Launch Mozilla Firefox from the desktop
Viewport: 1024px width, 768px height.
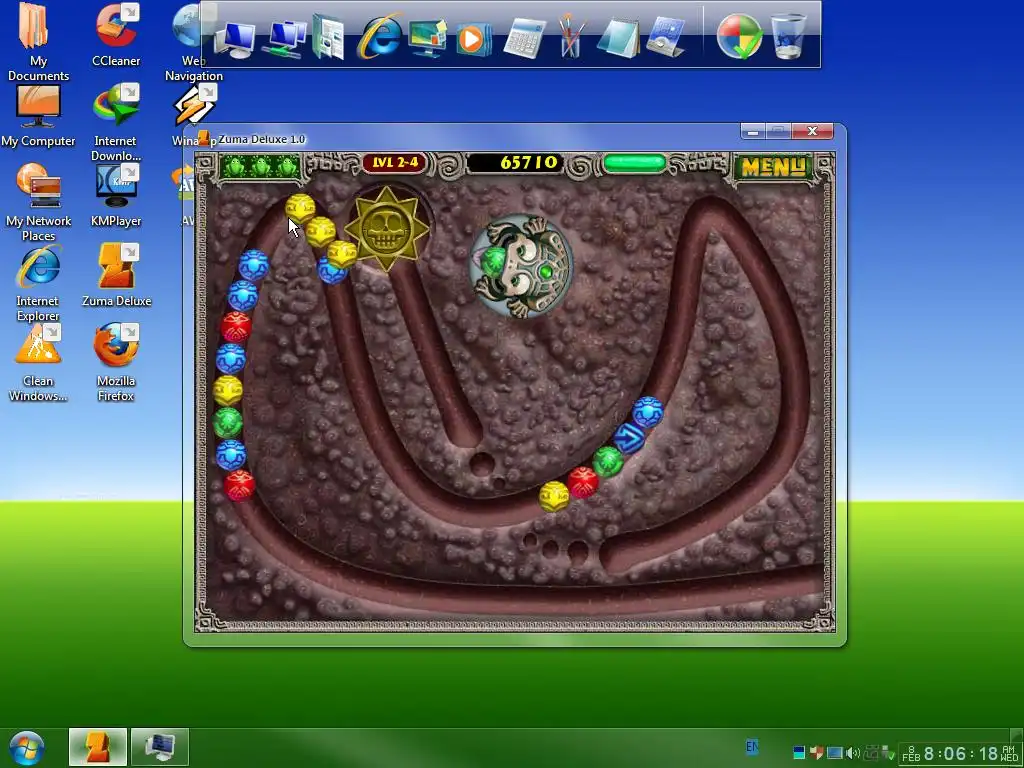[116, 363]
